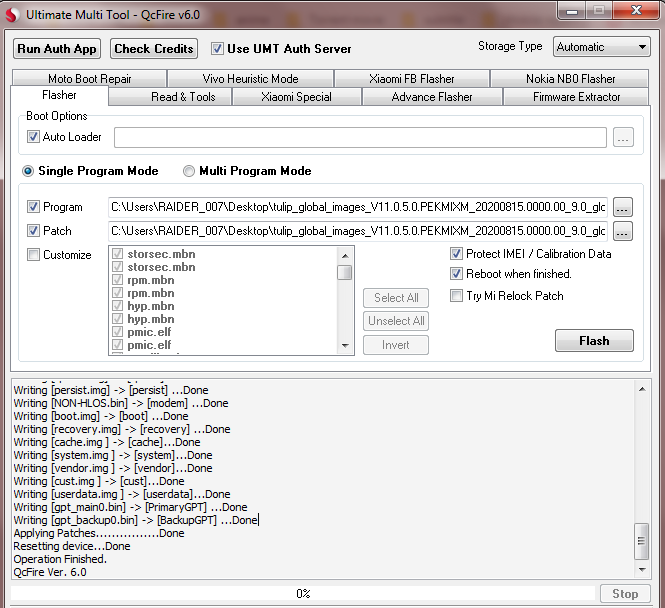Click 'QcFire Ver. 6.0' log line

point(50,572)
